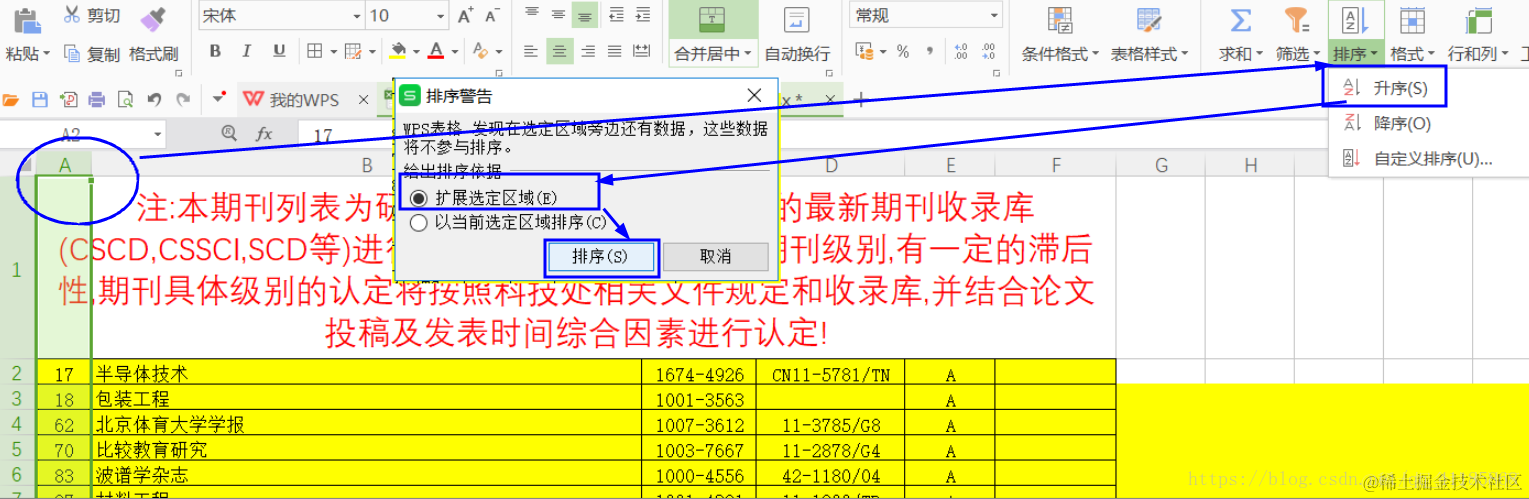Click the thousands separator comma icon

tap(929, 51)
